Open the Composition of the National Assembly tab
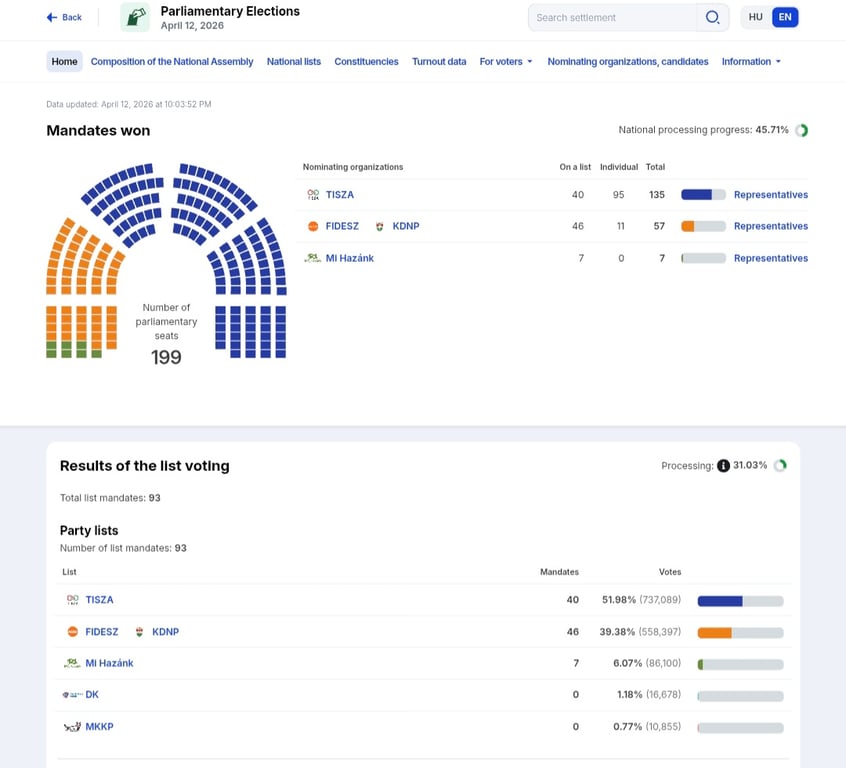846x768 pixels. tap(172, 62)
